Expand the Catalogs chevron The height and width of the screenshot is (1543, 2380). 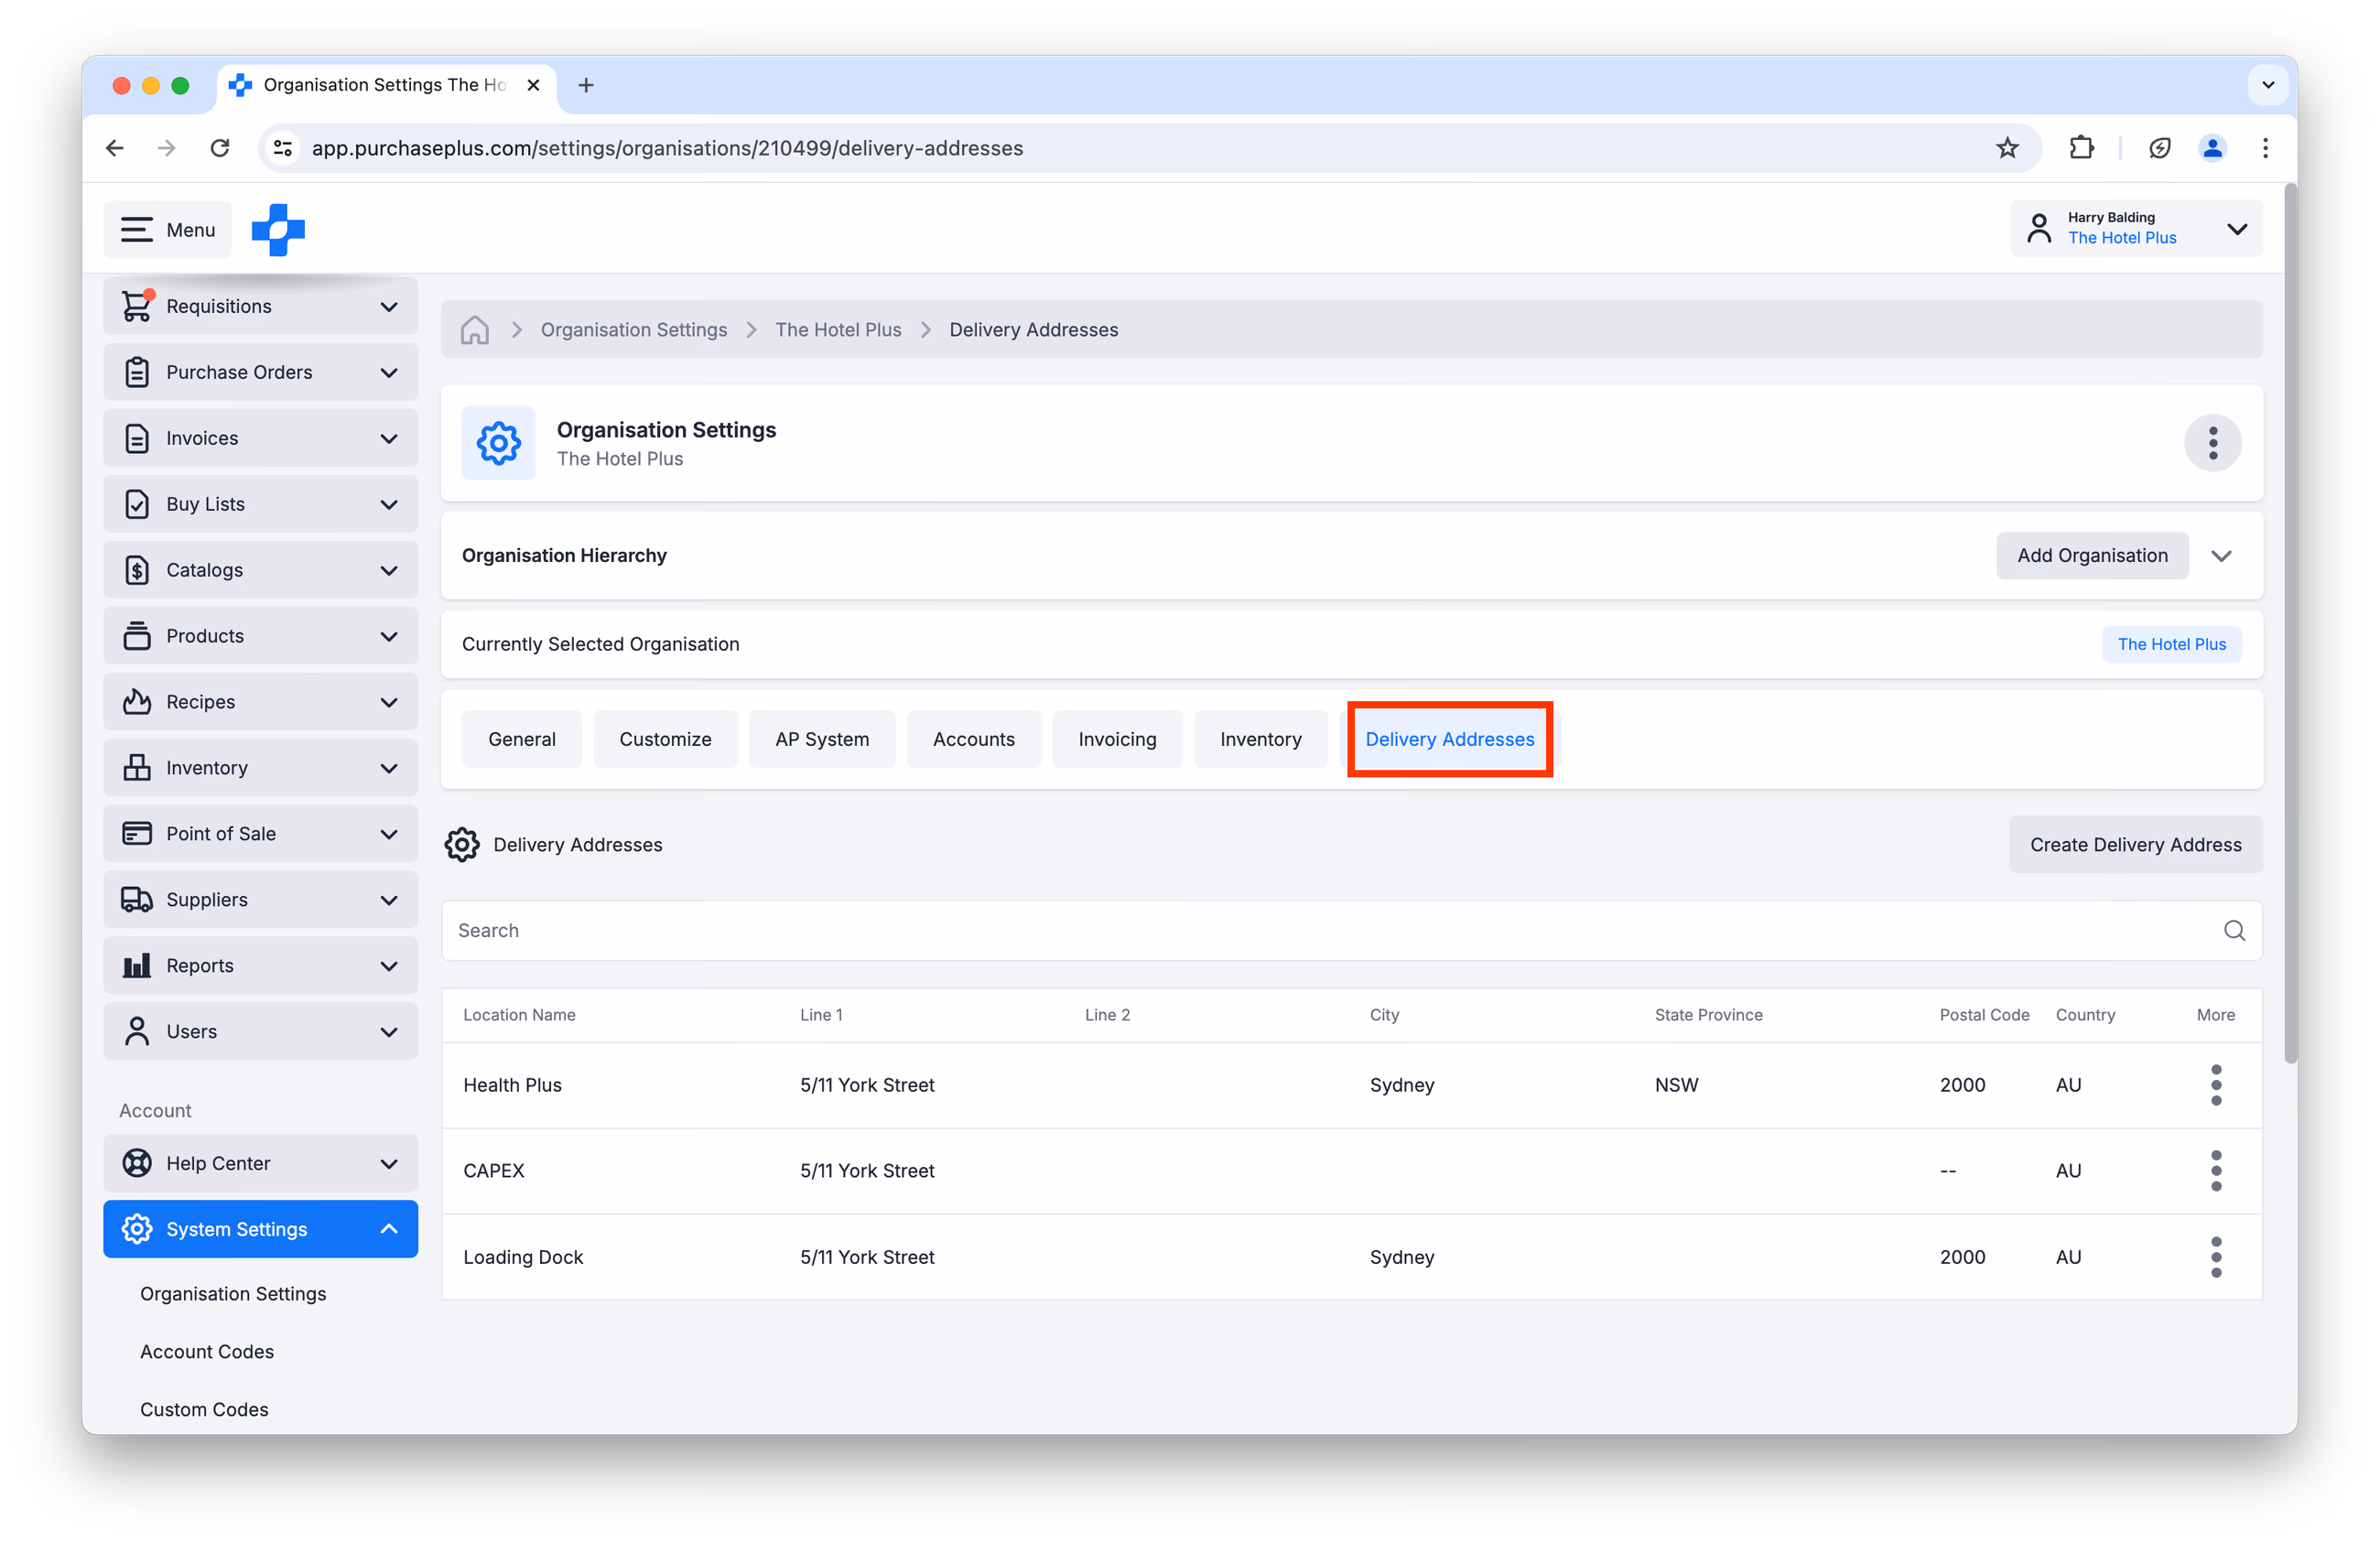point(389,571)
